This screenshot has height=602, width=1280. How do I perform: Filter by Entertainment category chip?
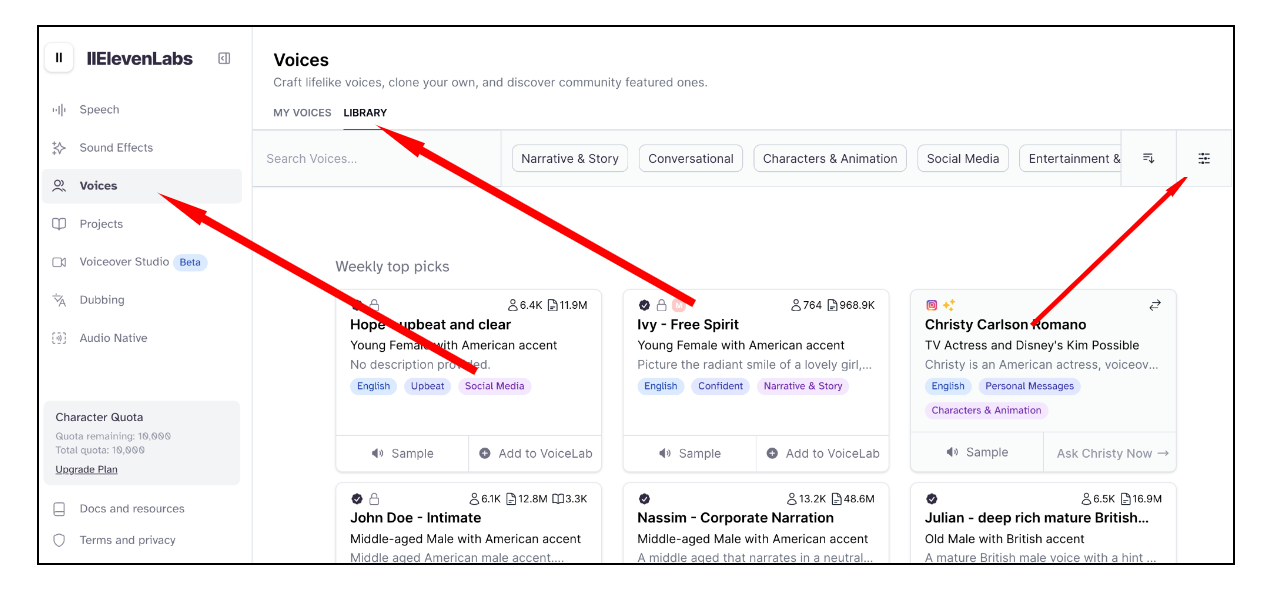(1070, 158)
